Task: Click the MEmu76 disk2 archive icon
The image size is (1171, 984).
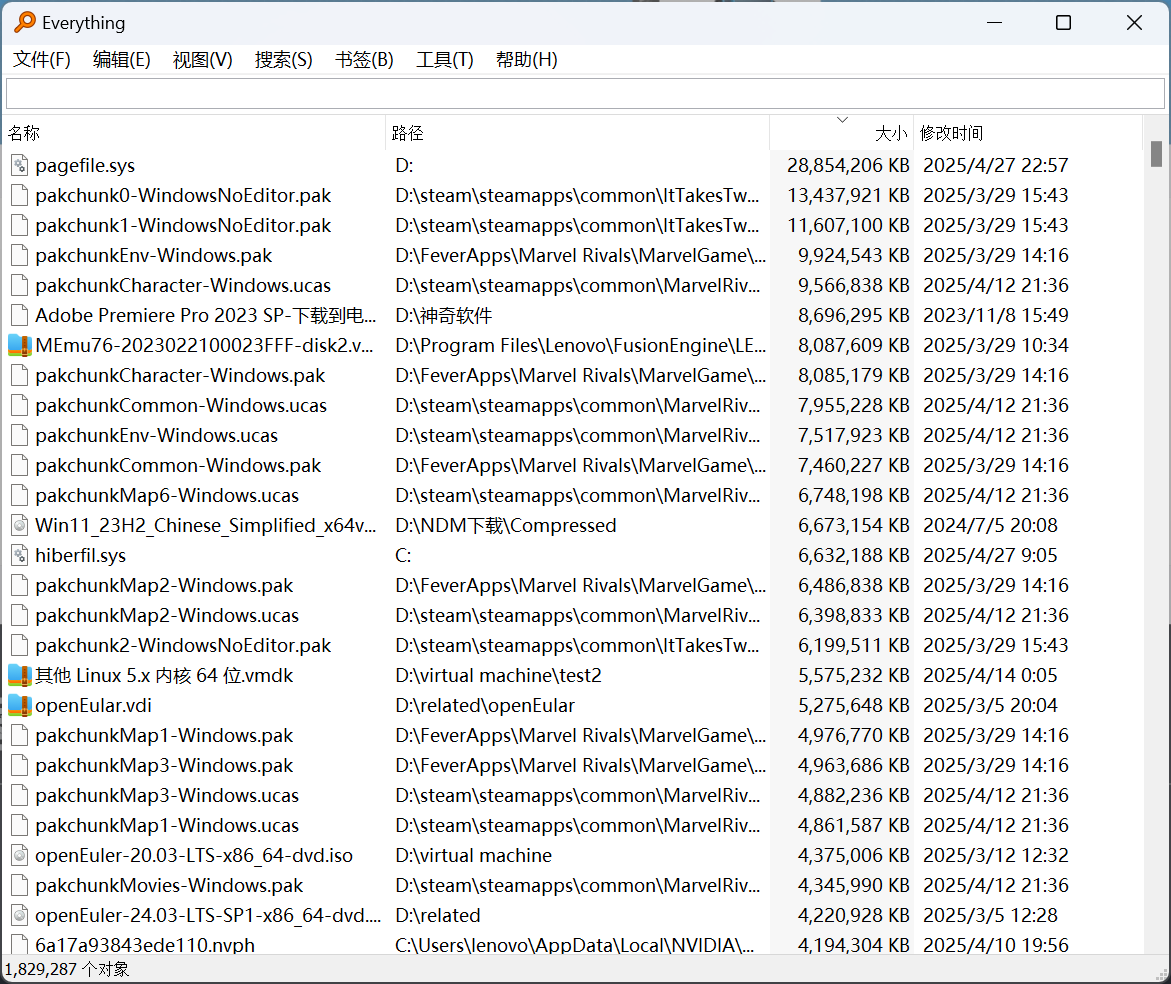Action: point(19,345)
